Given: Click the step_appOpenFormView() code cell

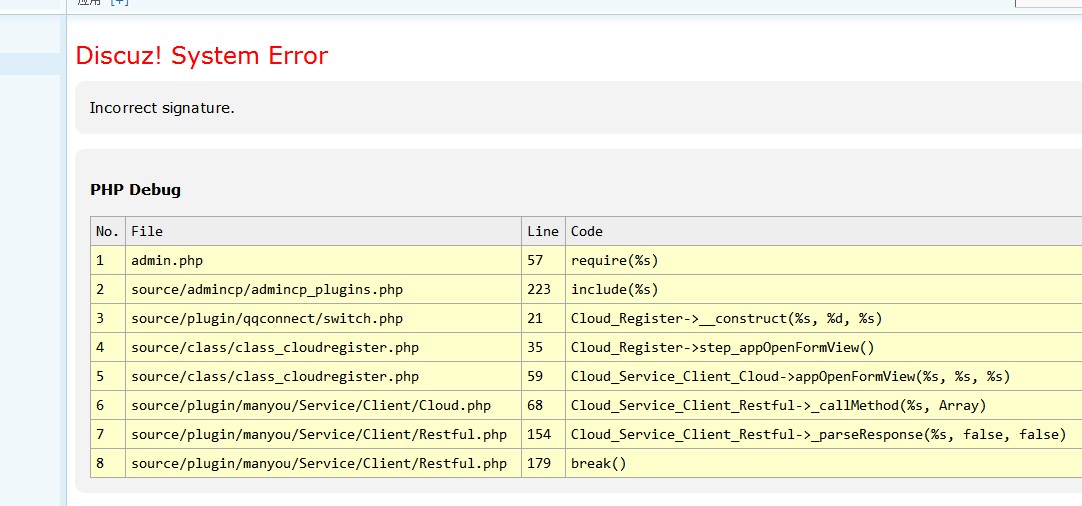Looking at the screenshot, I should (x=722, y=347).
